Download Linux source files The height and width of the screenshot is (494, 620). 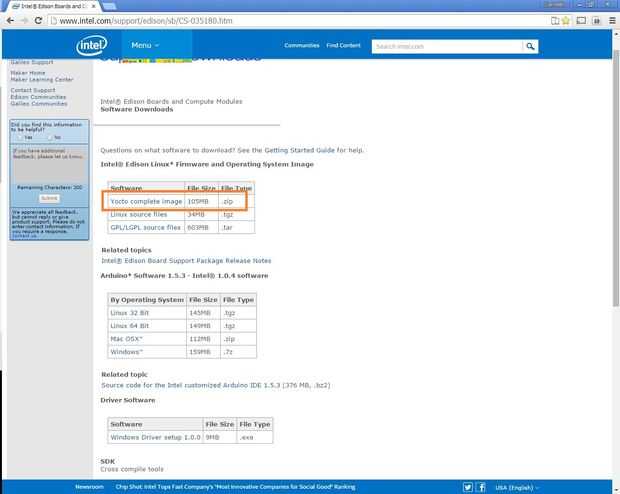point(138,214)
